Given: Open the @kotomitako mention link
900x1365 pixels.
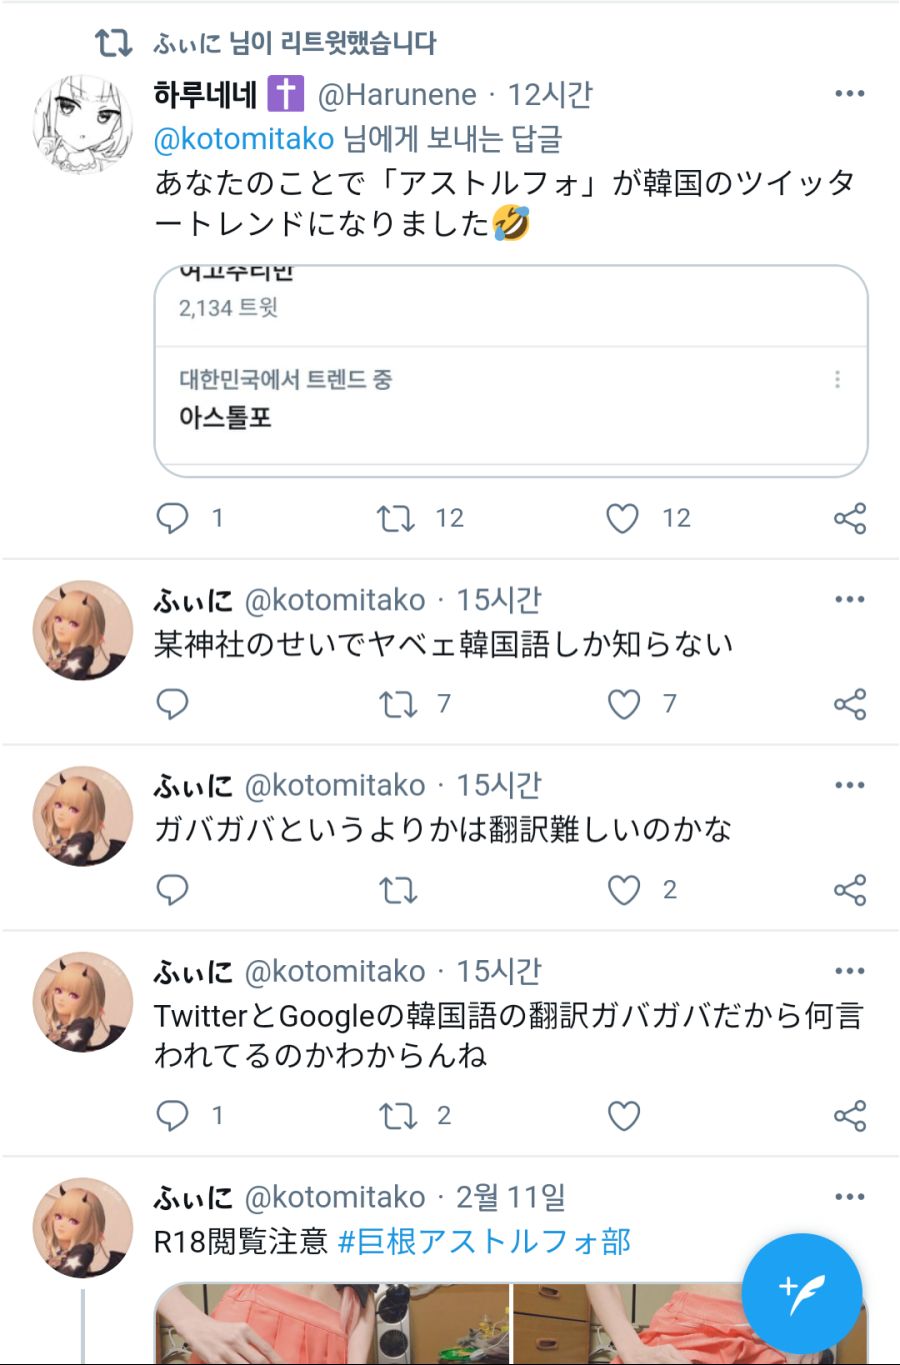Looking at the screenshot, I should click(244, 138).
